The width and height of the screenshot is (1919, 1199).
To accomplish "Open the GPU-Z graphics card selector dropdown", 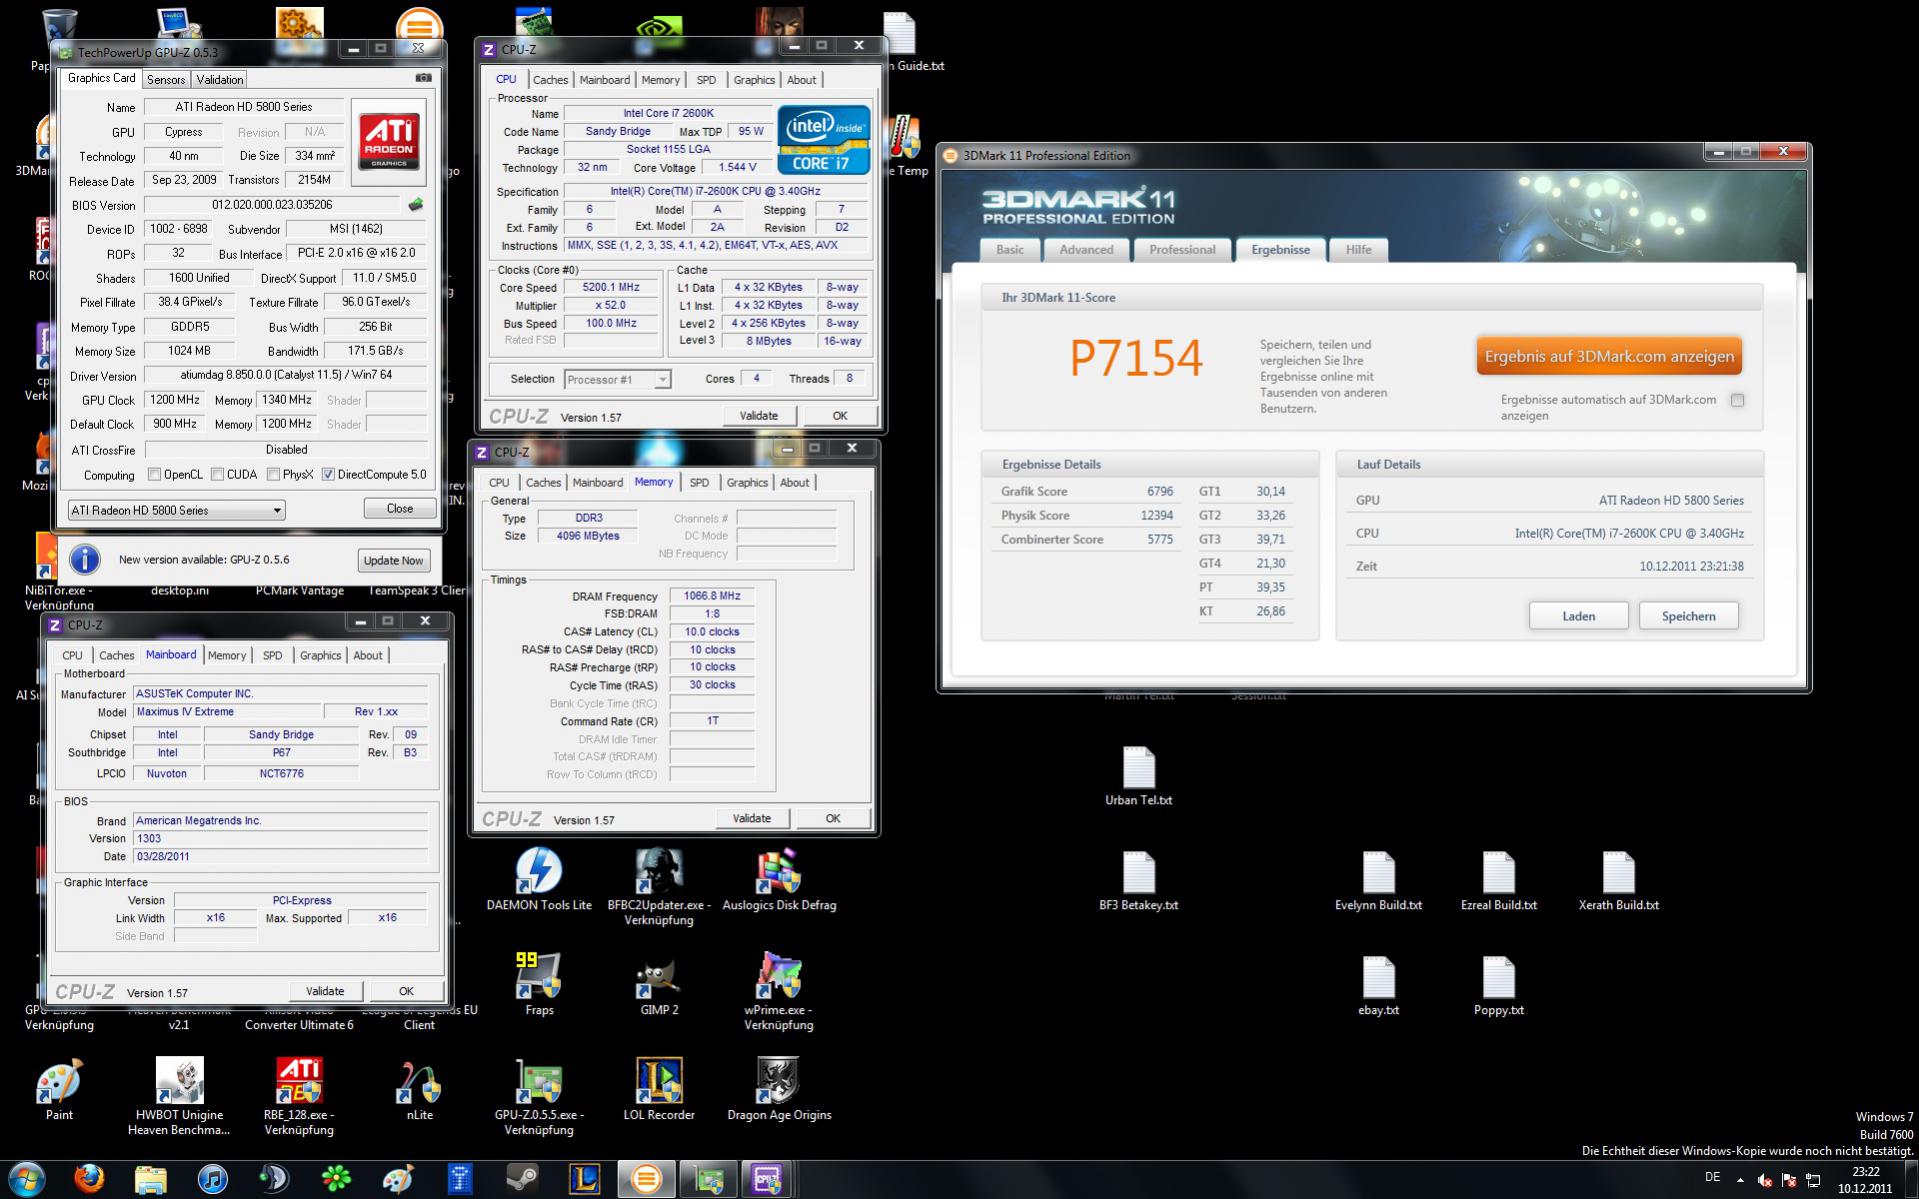I will click(176, 510).
